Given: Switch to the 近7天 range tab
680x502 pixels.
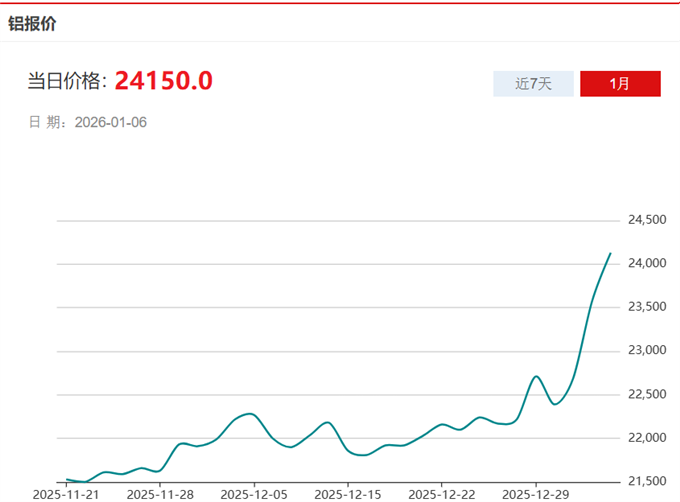Looking at the screenshot, I should [x=533, y=84].
